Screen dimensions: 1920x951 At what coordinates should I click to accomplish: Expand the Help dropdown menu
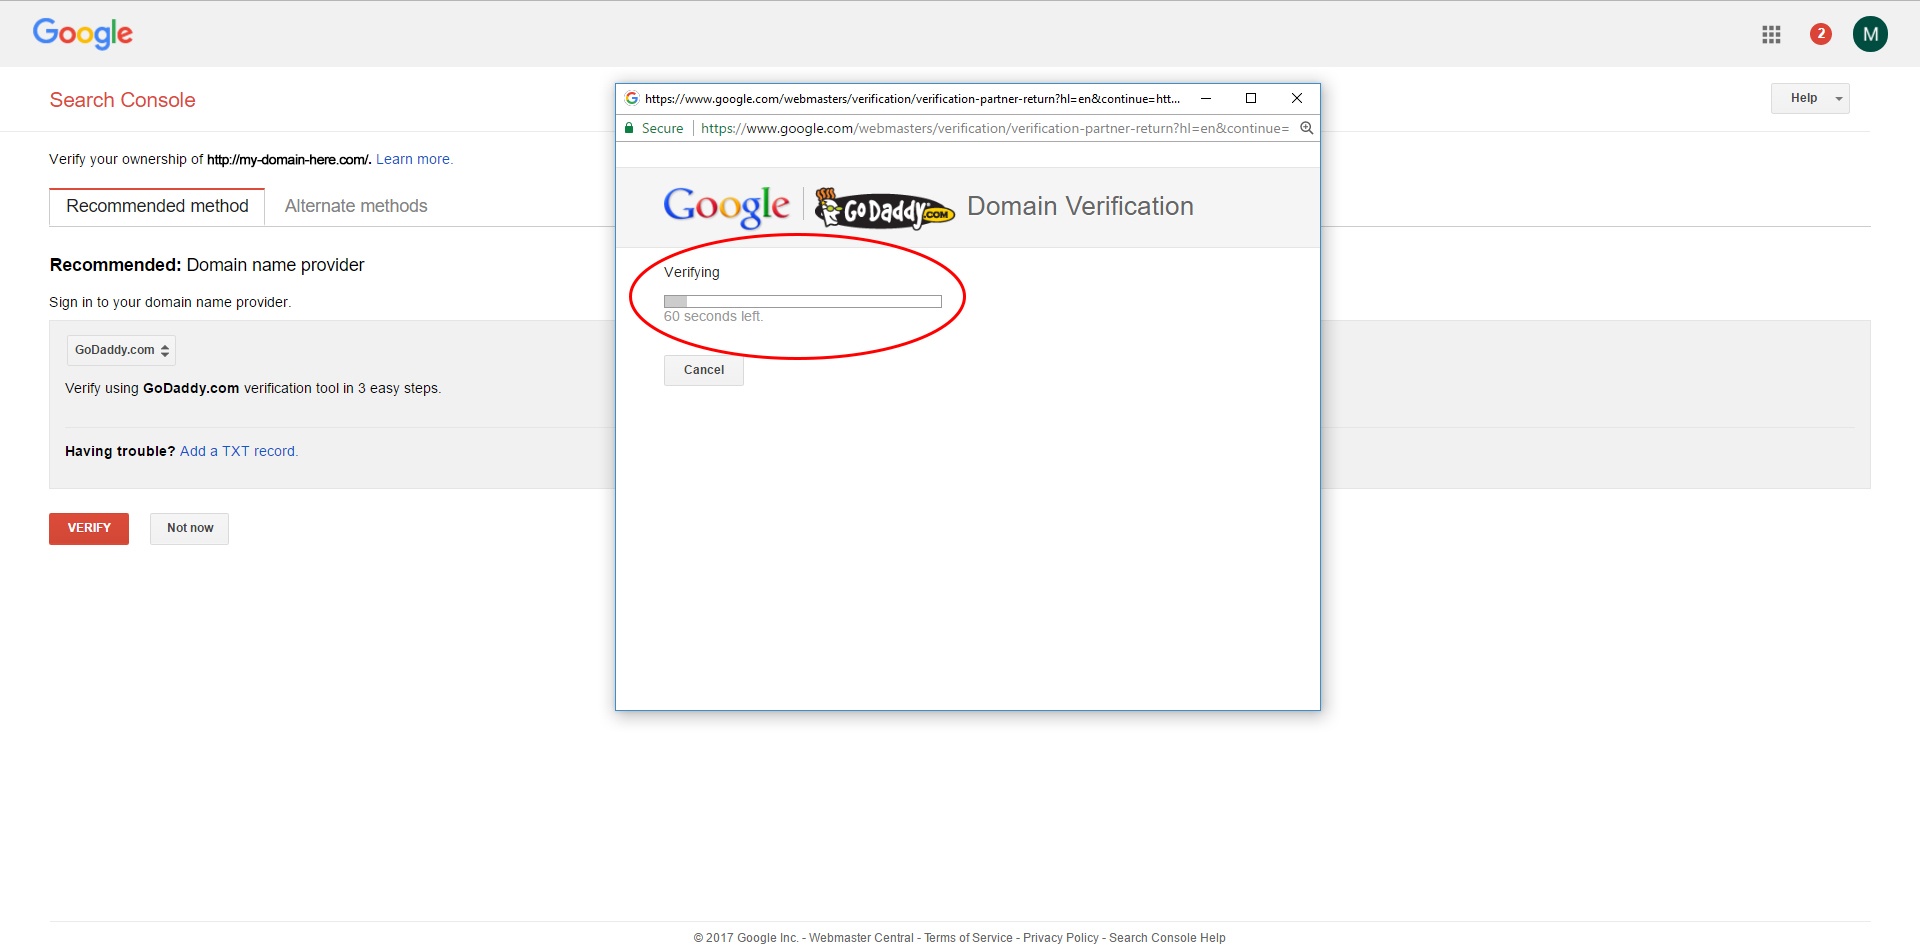1810,98
